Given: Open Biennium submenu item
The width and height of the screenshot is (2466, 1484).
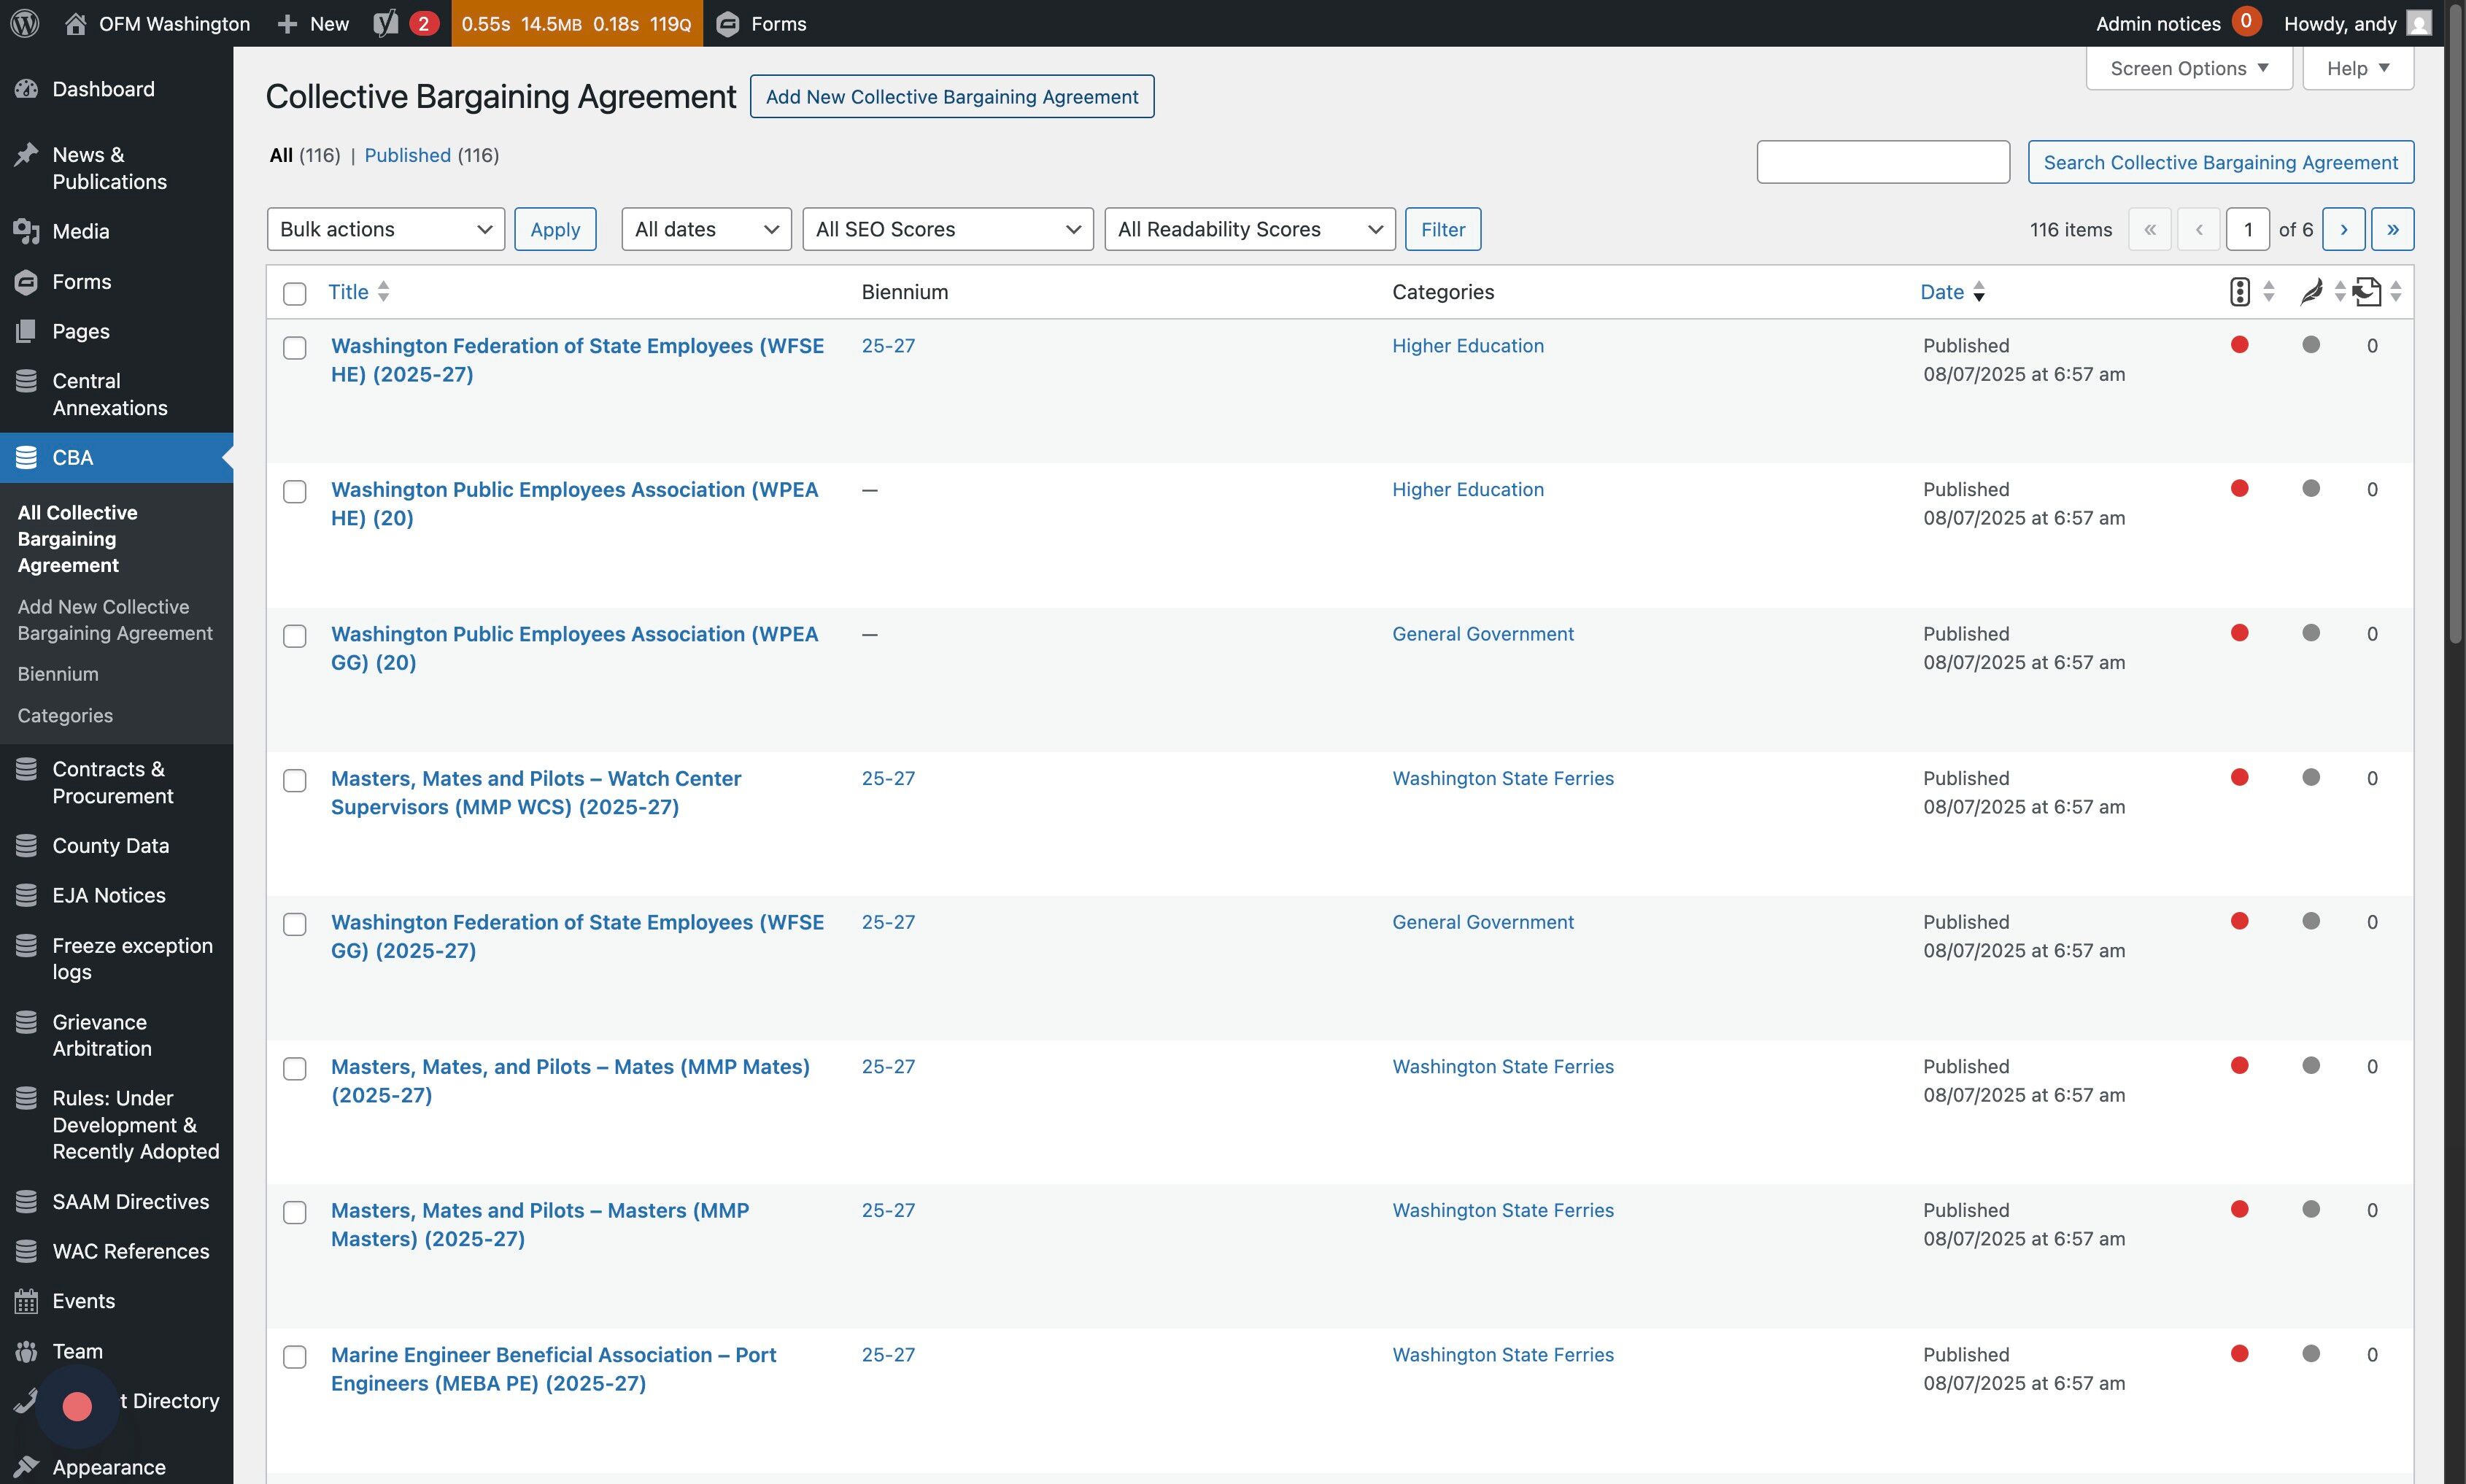Looking at the screenshot, I should point(58,674).
